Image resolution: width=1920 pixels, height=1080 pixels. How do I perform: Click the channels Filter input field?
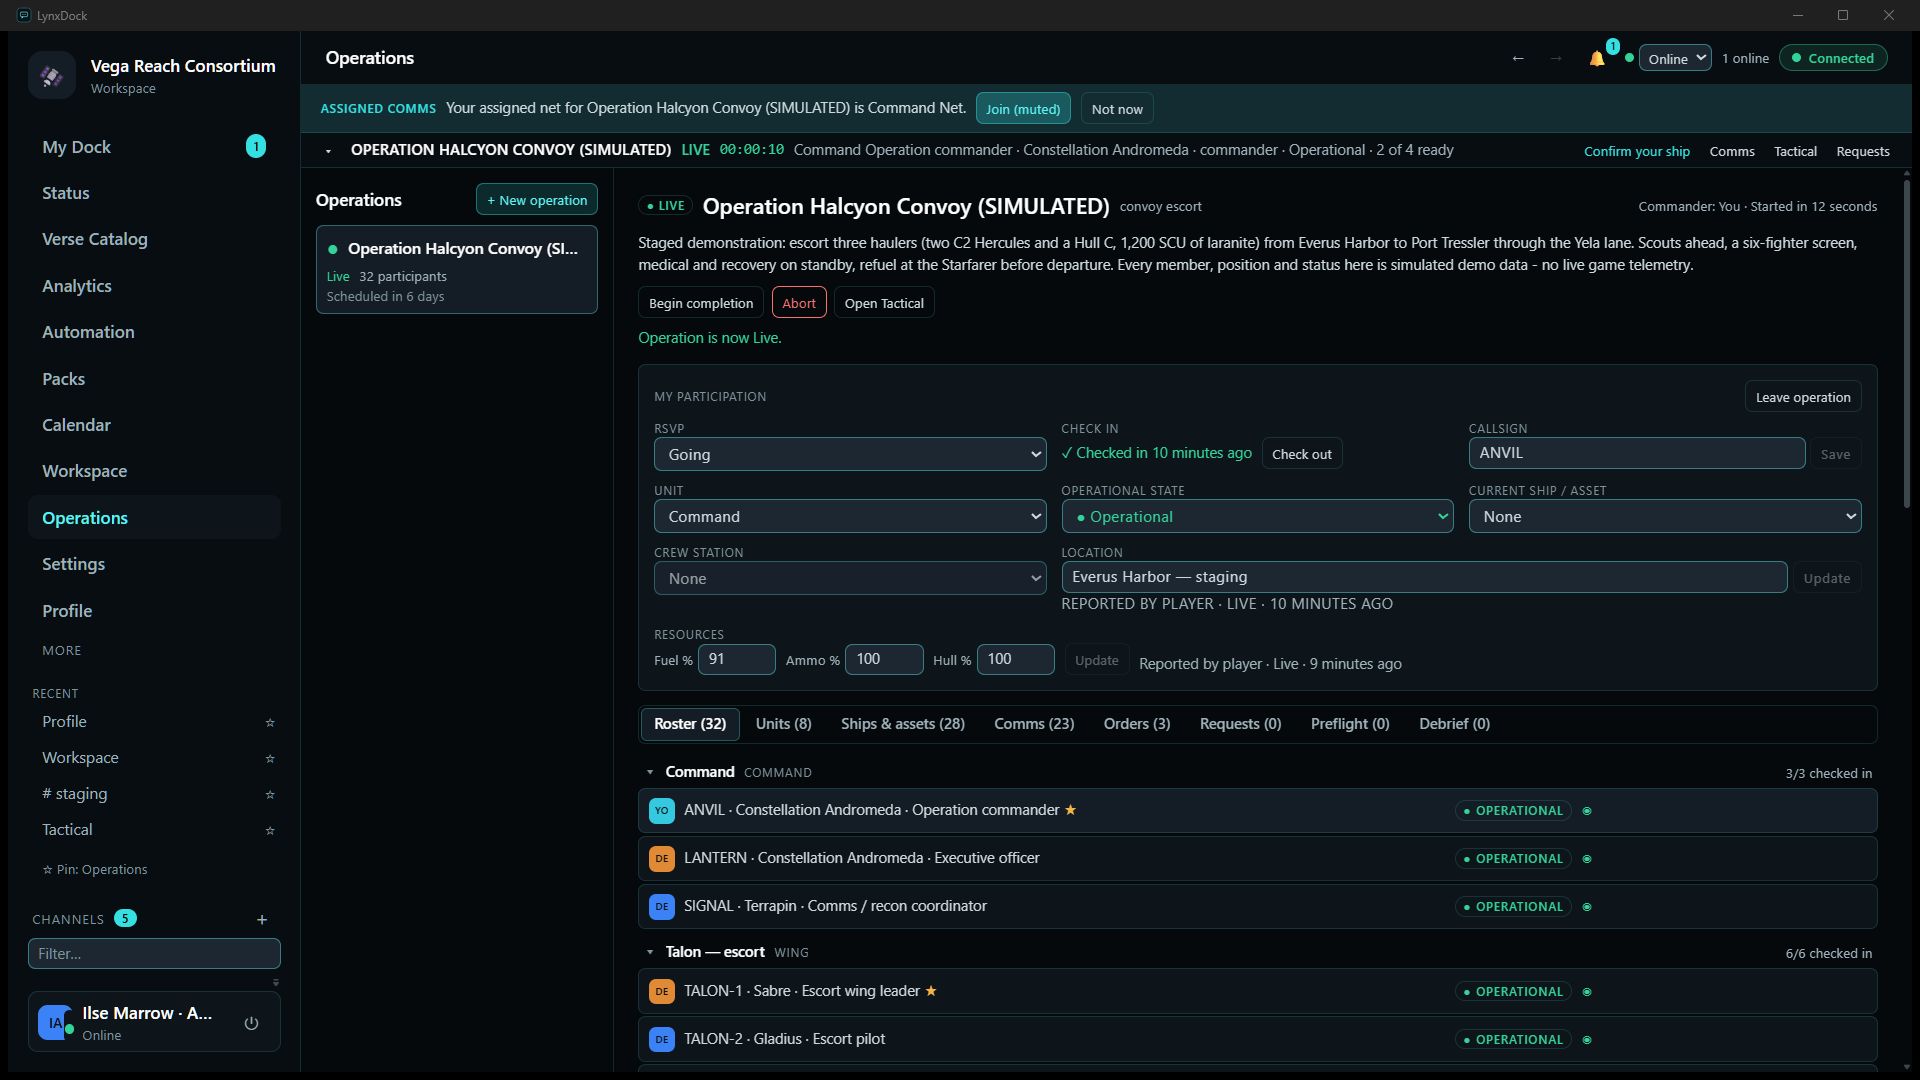coord(154,954)
